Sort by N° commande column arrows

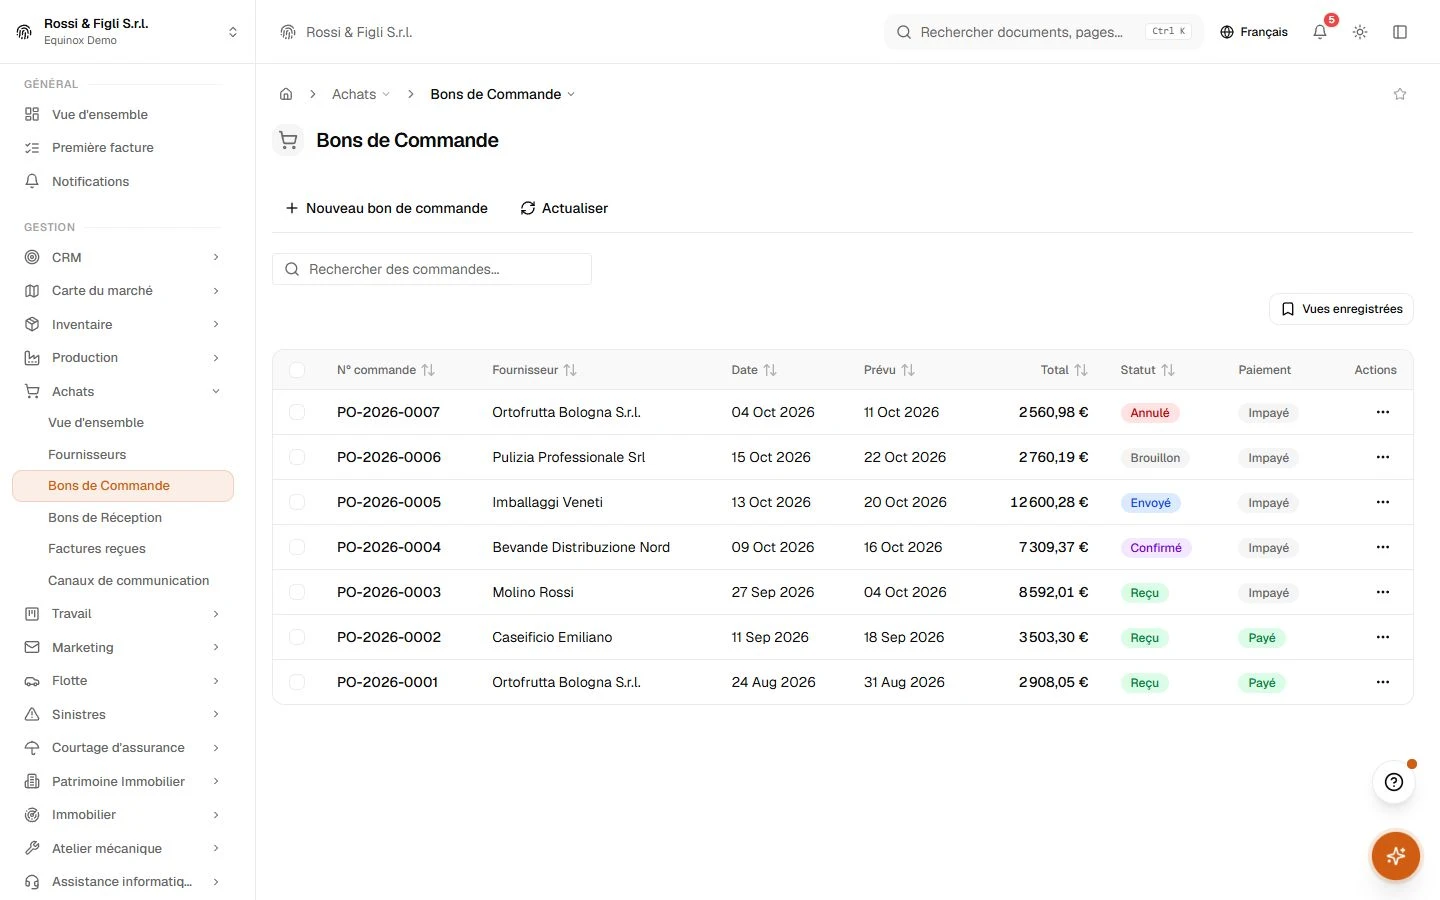(428, 370)
